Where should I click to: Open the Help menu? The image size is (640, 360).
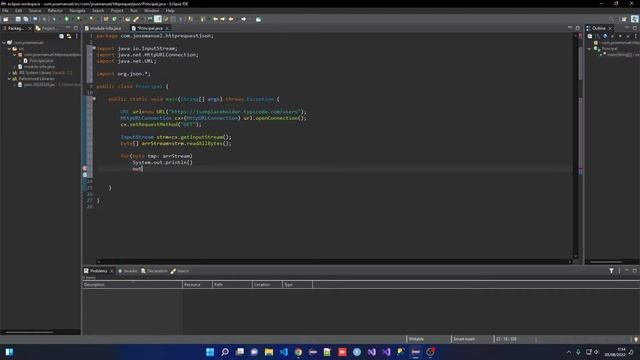[x=170, y=11]
